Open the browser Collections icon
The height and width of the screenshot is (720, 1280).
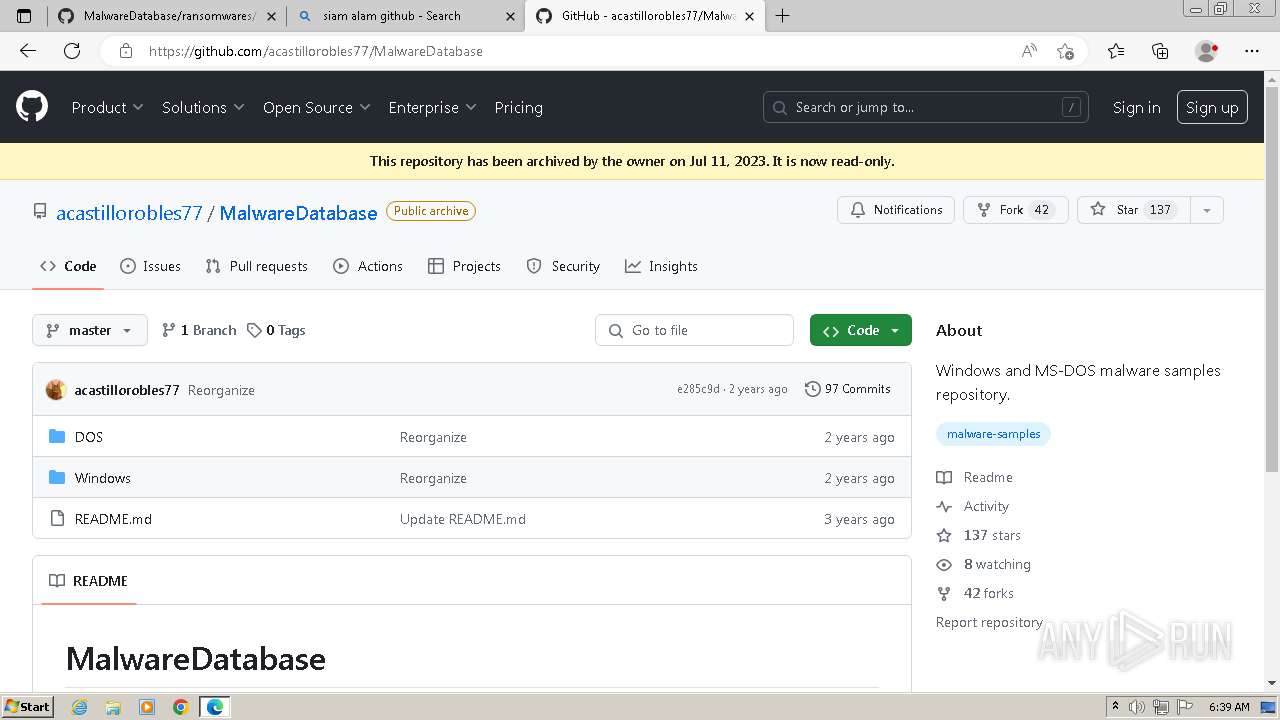point(1160,51)
